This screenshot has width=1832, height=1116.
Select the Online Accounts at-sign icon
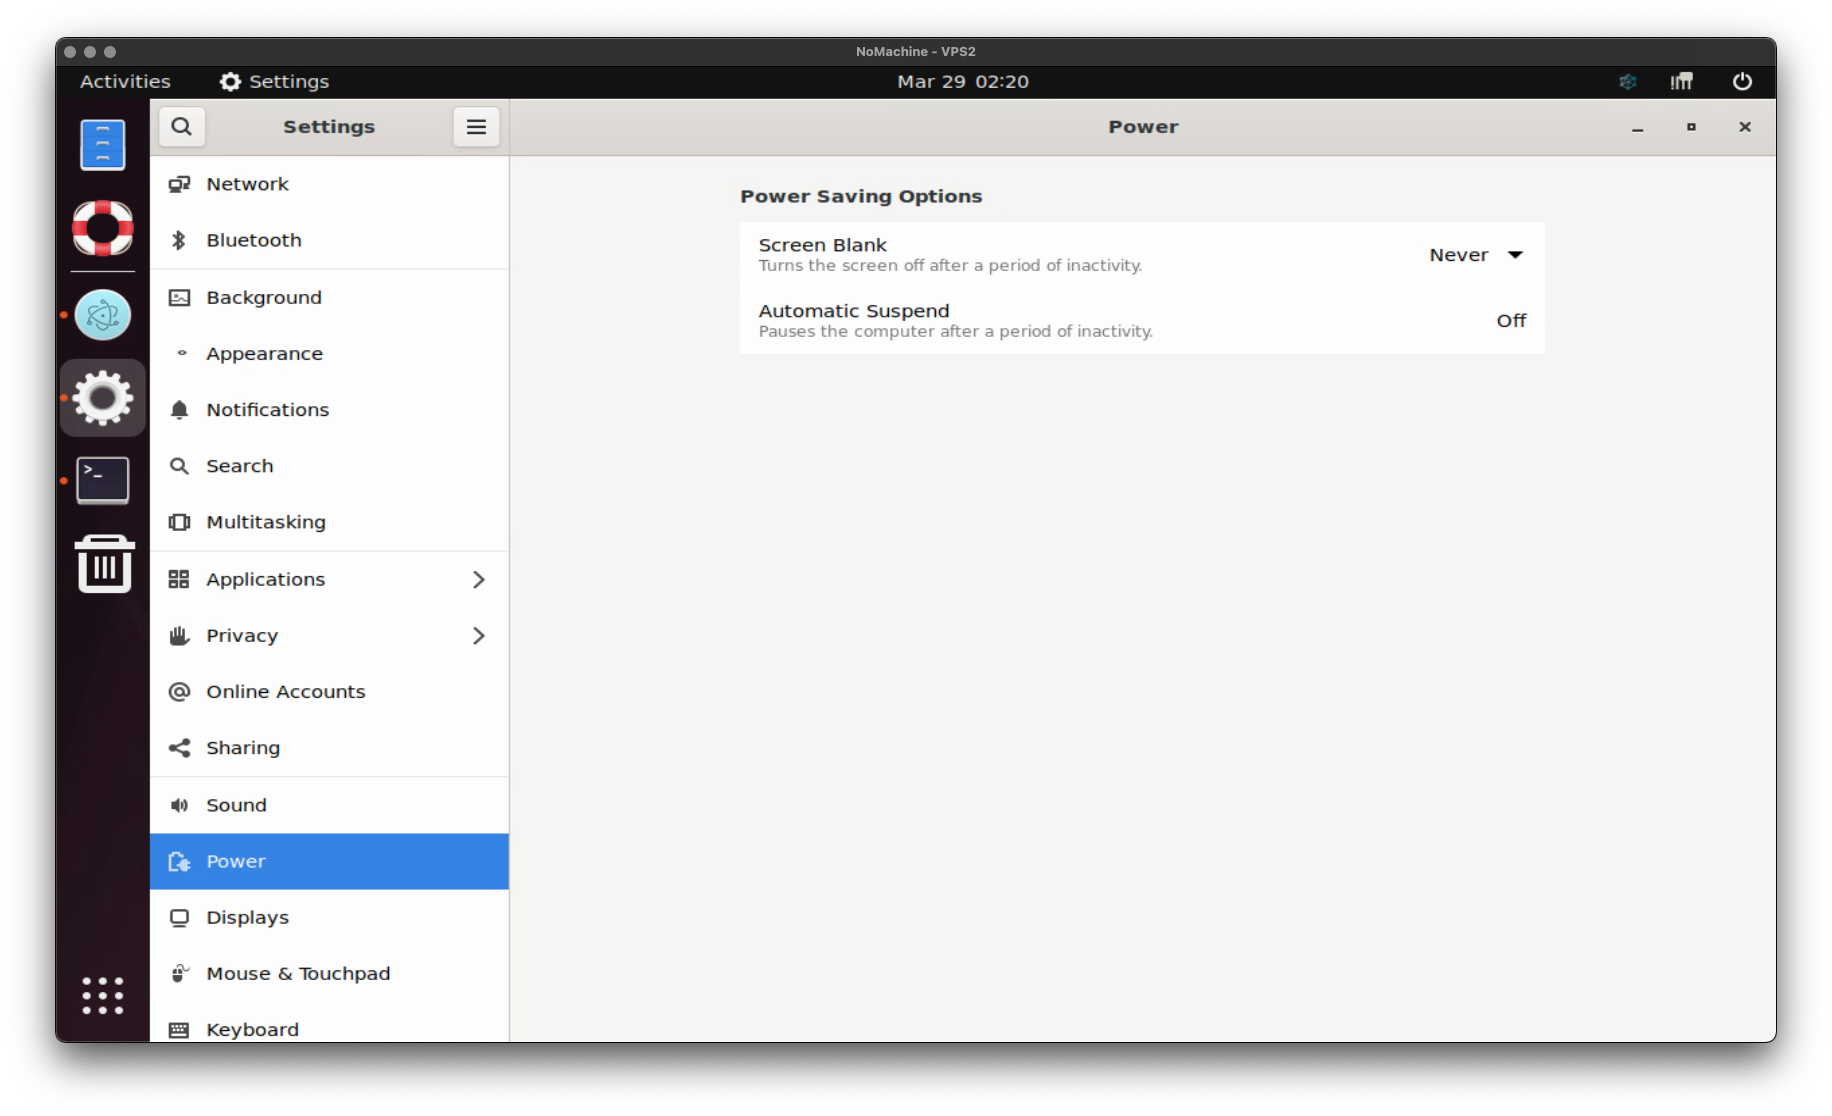tap(180, 692)
